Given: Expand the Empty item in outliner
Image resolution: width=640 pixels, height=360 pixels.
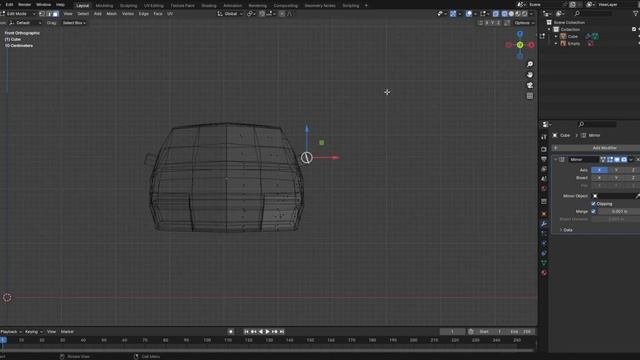Looking at the screenshot, I should coord(556,44).
